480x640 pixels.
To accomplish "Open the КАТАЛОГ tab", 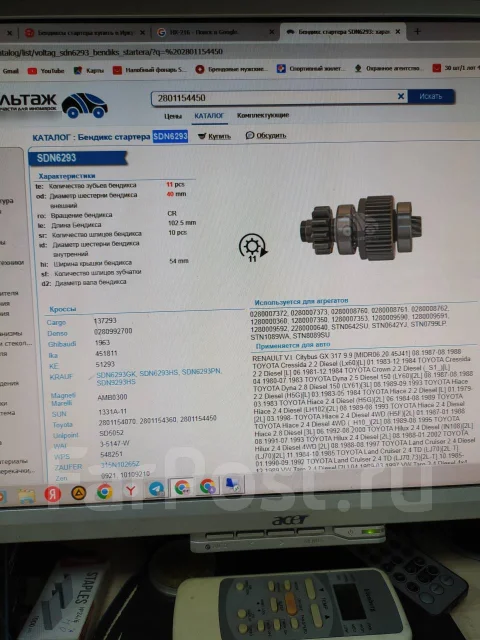I will tap(209, 116).
